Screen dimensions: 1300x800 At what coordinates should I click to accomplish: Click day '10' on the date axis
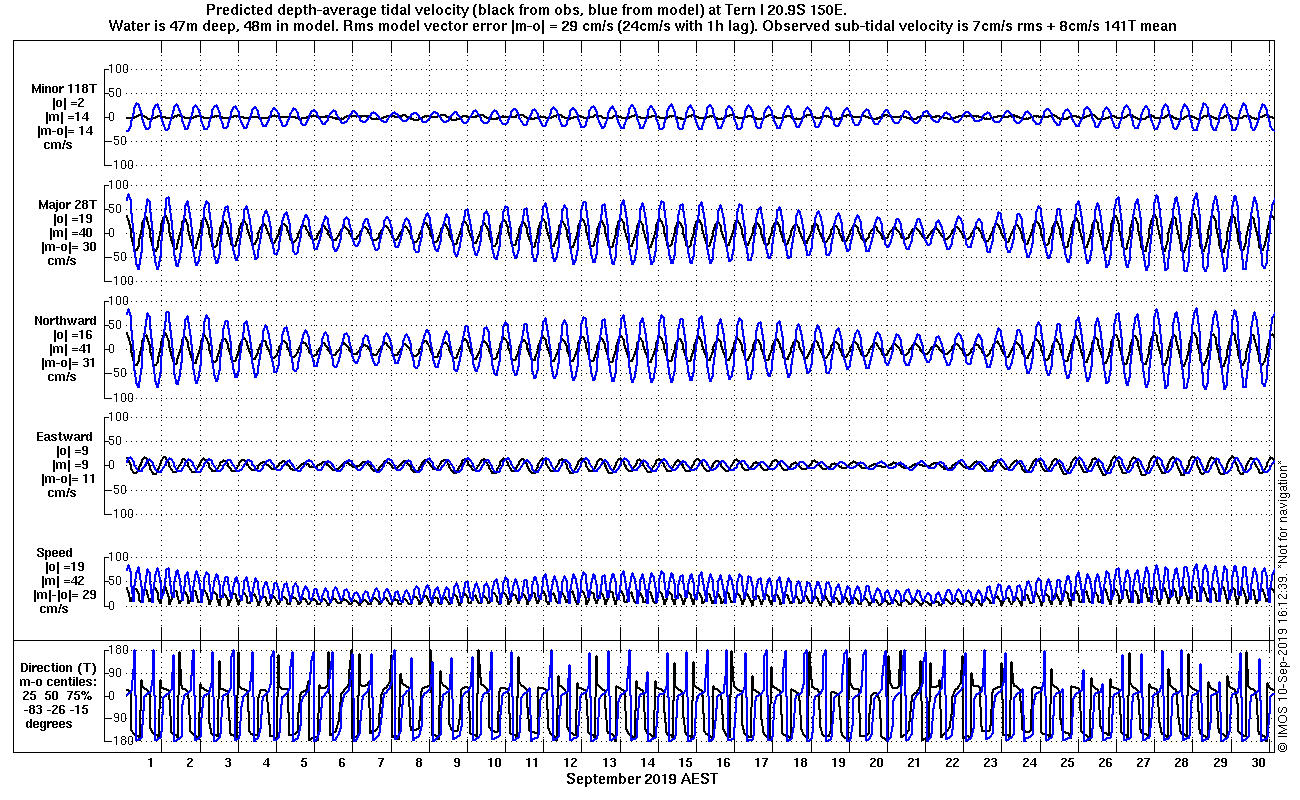click(495, 763)
